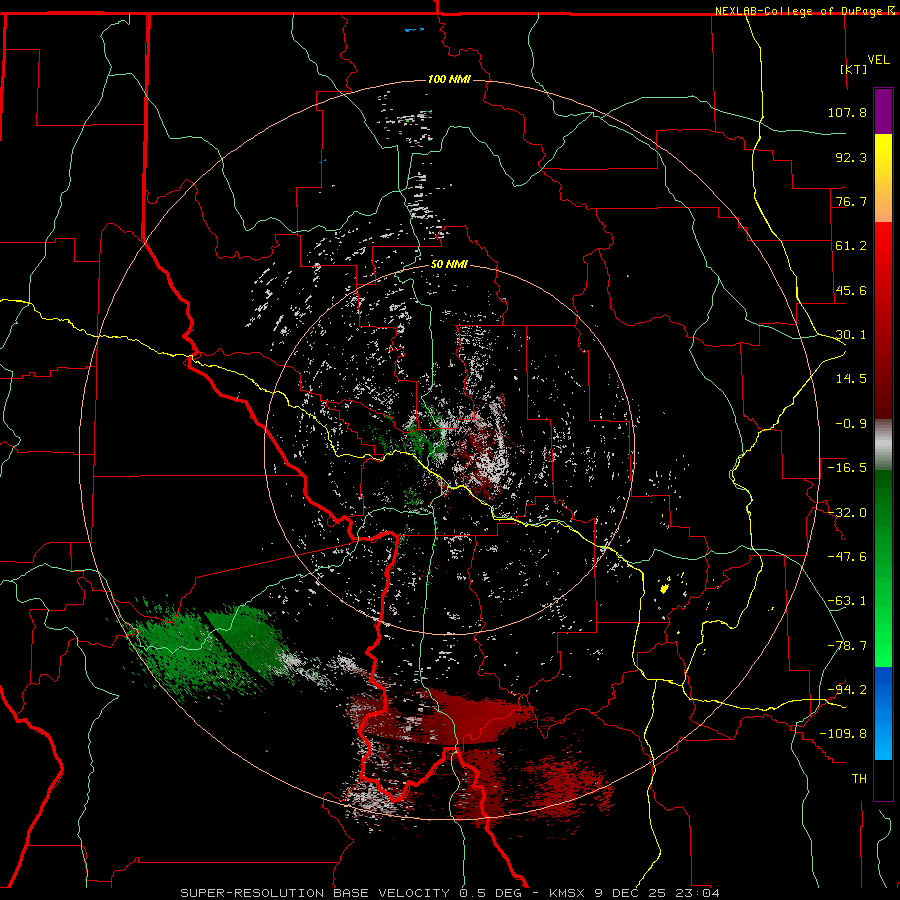Pick the black TH segment of color bar

click(x=883, y=779)
